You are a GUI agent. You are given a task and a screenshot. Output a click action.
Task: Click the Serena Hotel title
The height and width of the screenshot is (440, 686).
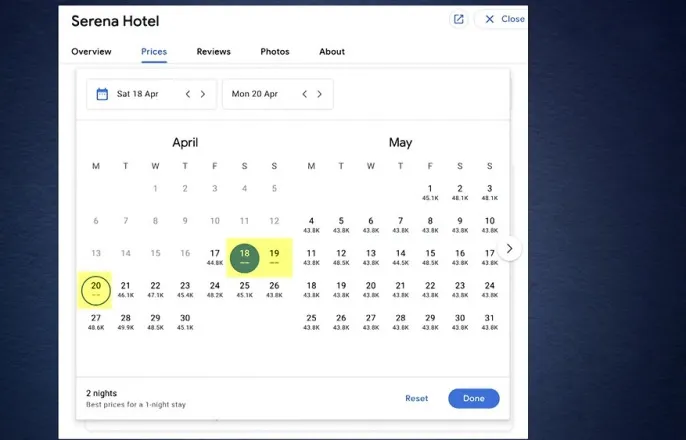[x=115, y=21]
